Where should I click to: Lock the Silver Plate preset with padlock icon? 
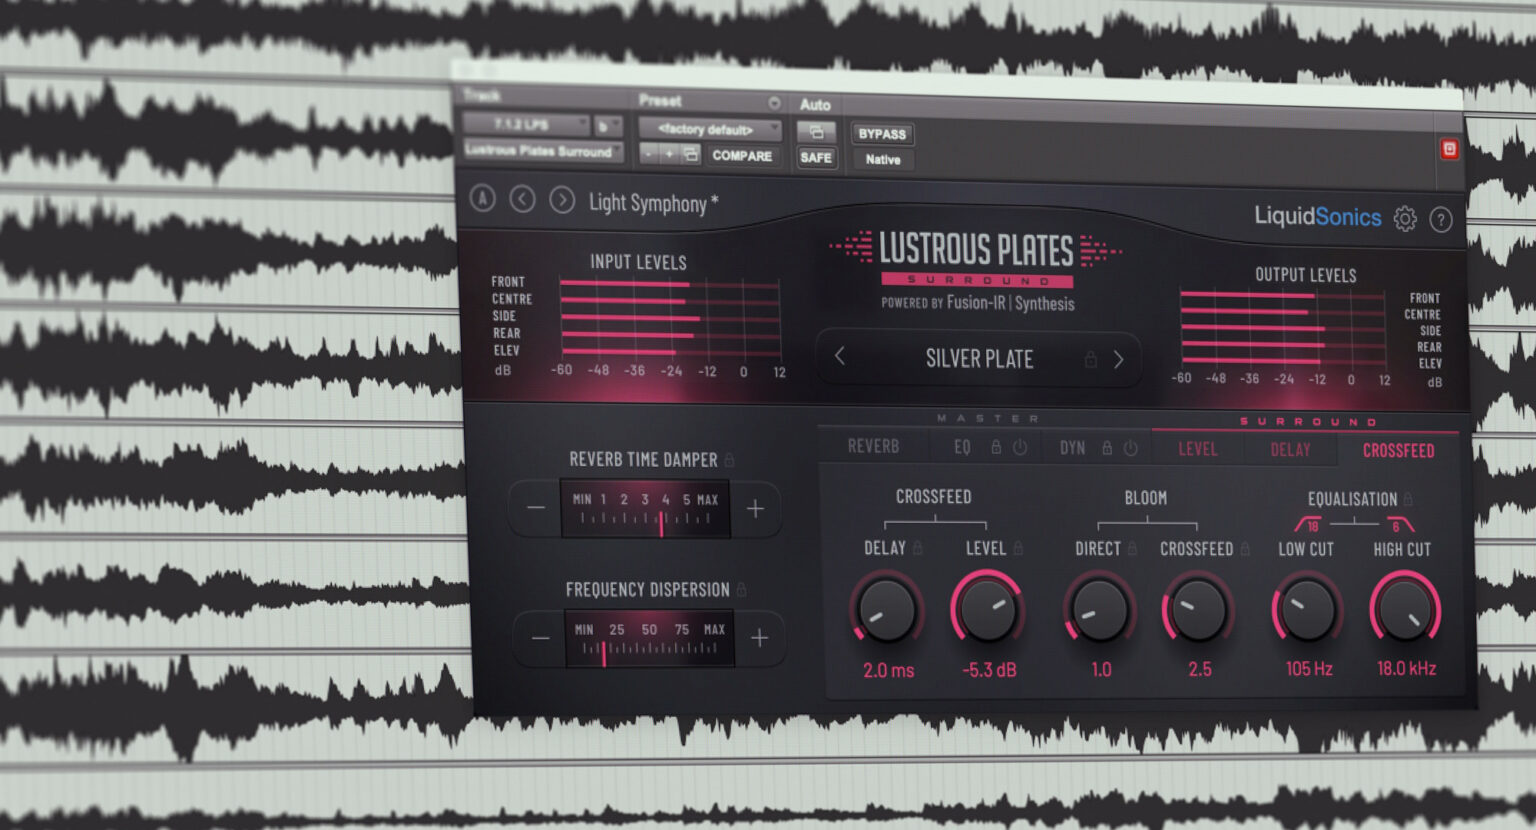[x=1091, y=359]
